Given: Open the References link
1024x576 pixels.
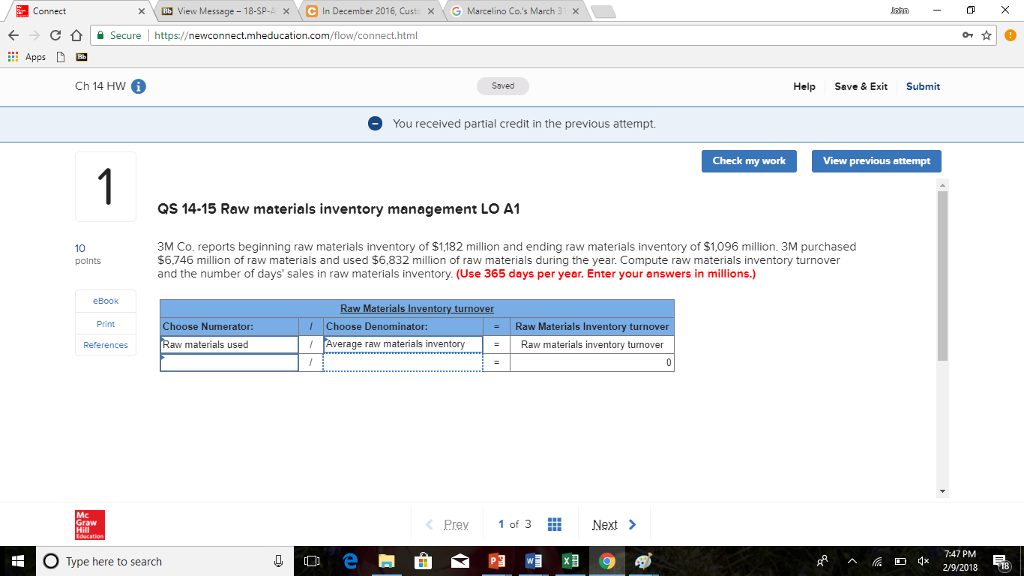Looking at the screenshot, I should coord(106,345).
